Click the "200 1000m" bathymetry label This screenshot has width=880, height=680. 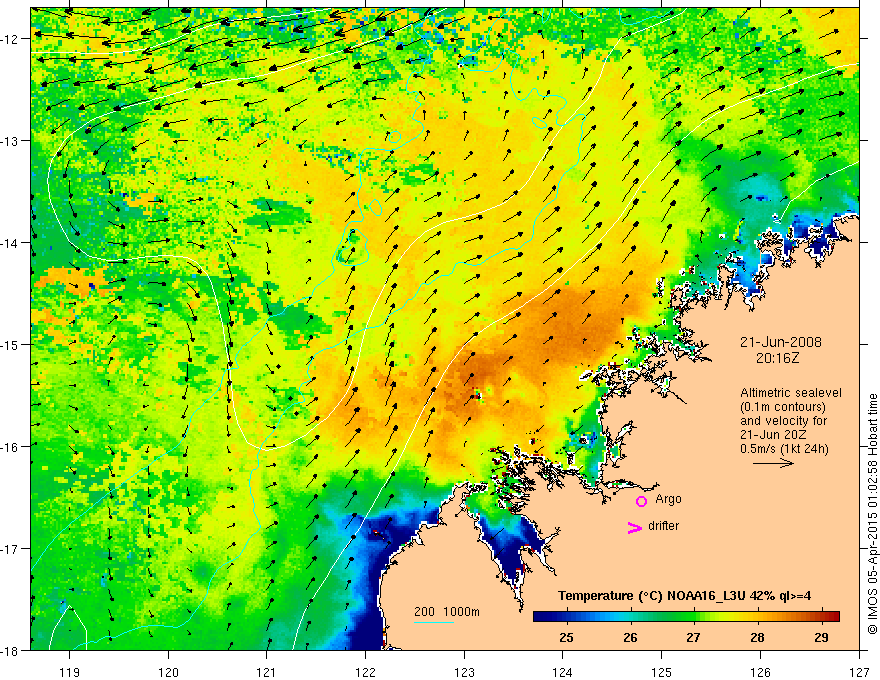[447, 612]
